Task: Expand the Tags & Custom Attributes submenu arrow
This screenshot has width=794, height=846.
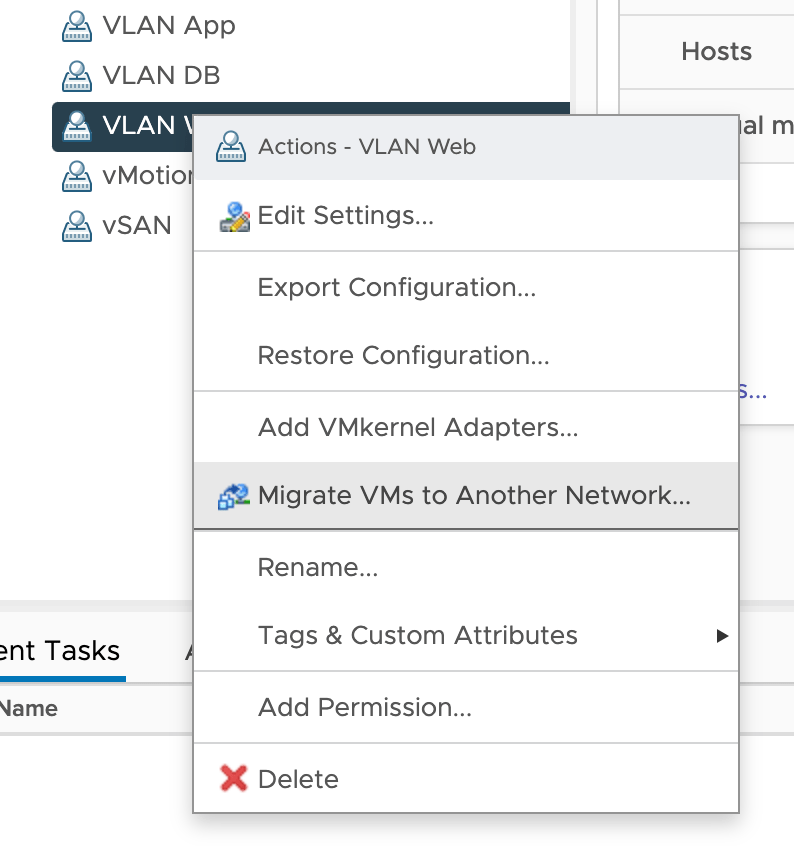Action: coord(722,636)
